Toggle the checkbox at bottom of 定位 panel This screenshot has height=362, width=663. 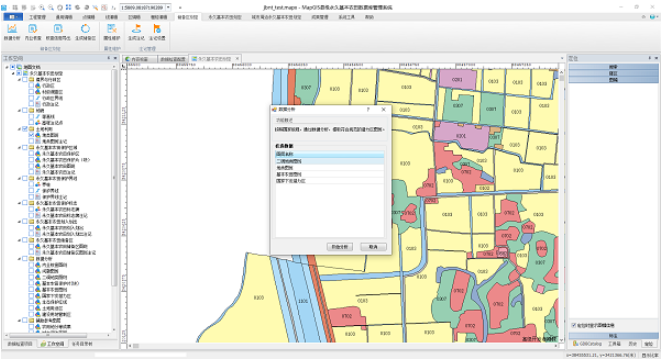point(574,325)
